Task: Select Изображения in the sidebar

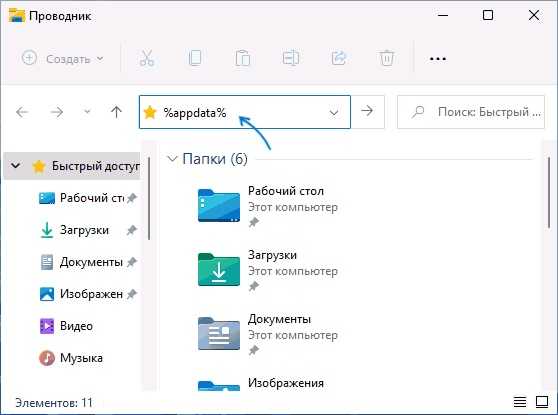Action: (81, 294)
